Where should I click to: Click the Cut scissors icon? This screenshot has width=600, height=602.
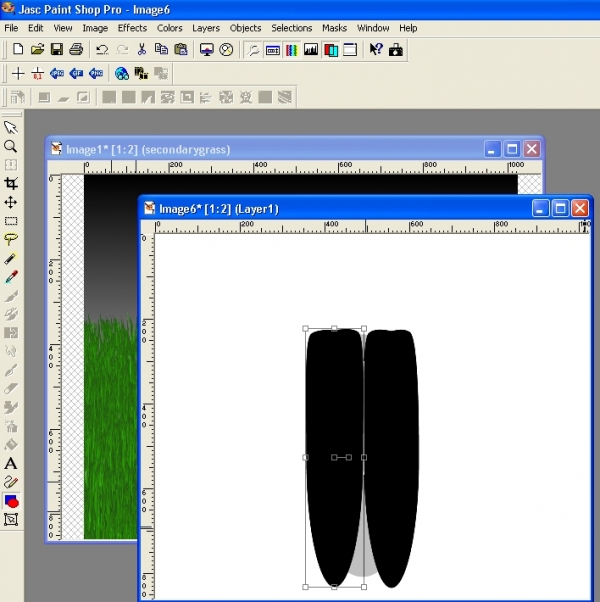coord(142,50)
